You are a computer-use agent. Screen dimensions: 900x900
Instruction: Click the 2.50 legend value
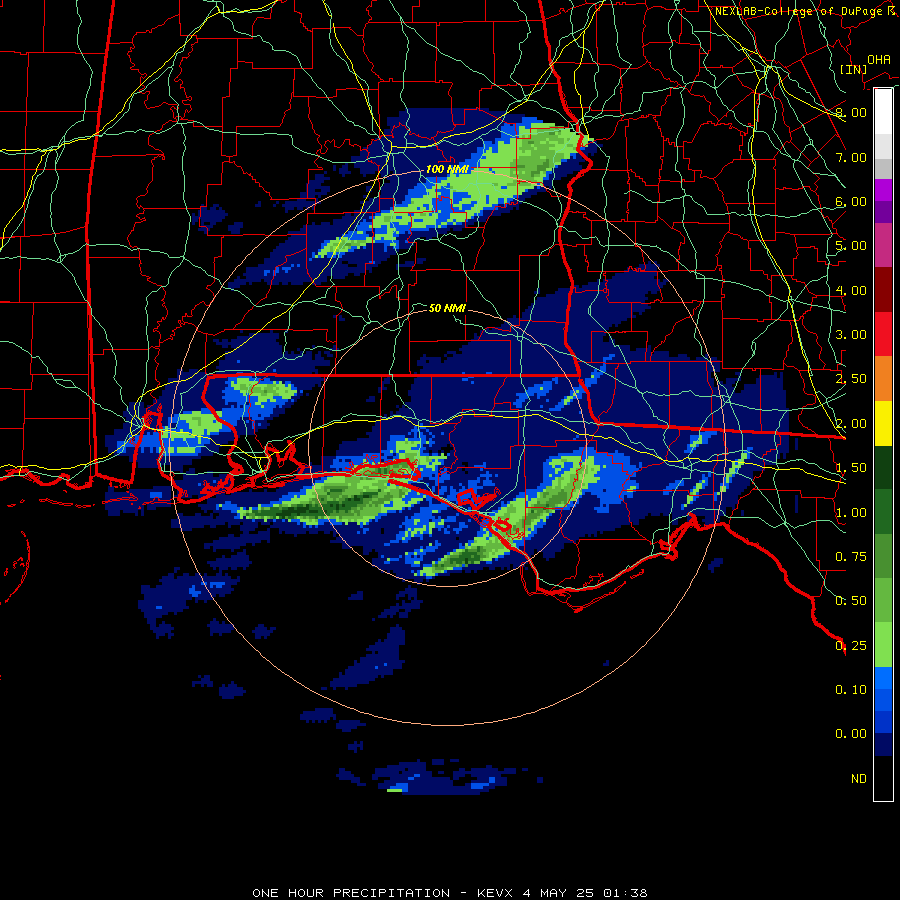click(x=851, y=379)
